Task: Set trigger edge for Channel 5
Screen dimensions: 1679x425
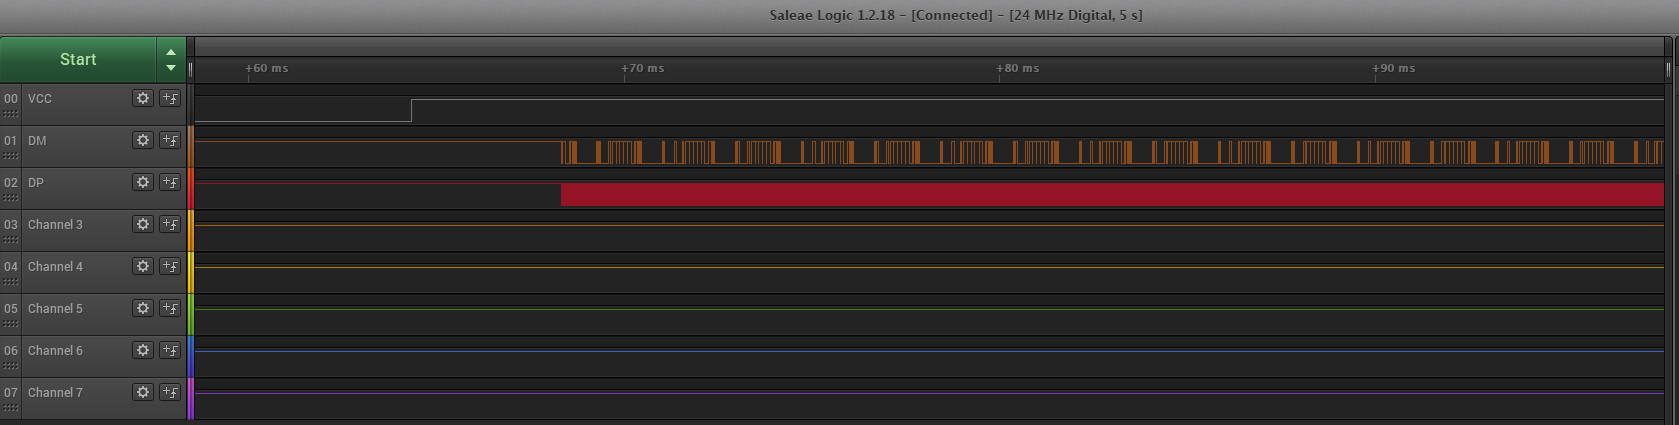Action: (x=170, y=308)
